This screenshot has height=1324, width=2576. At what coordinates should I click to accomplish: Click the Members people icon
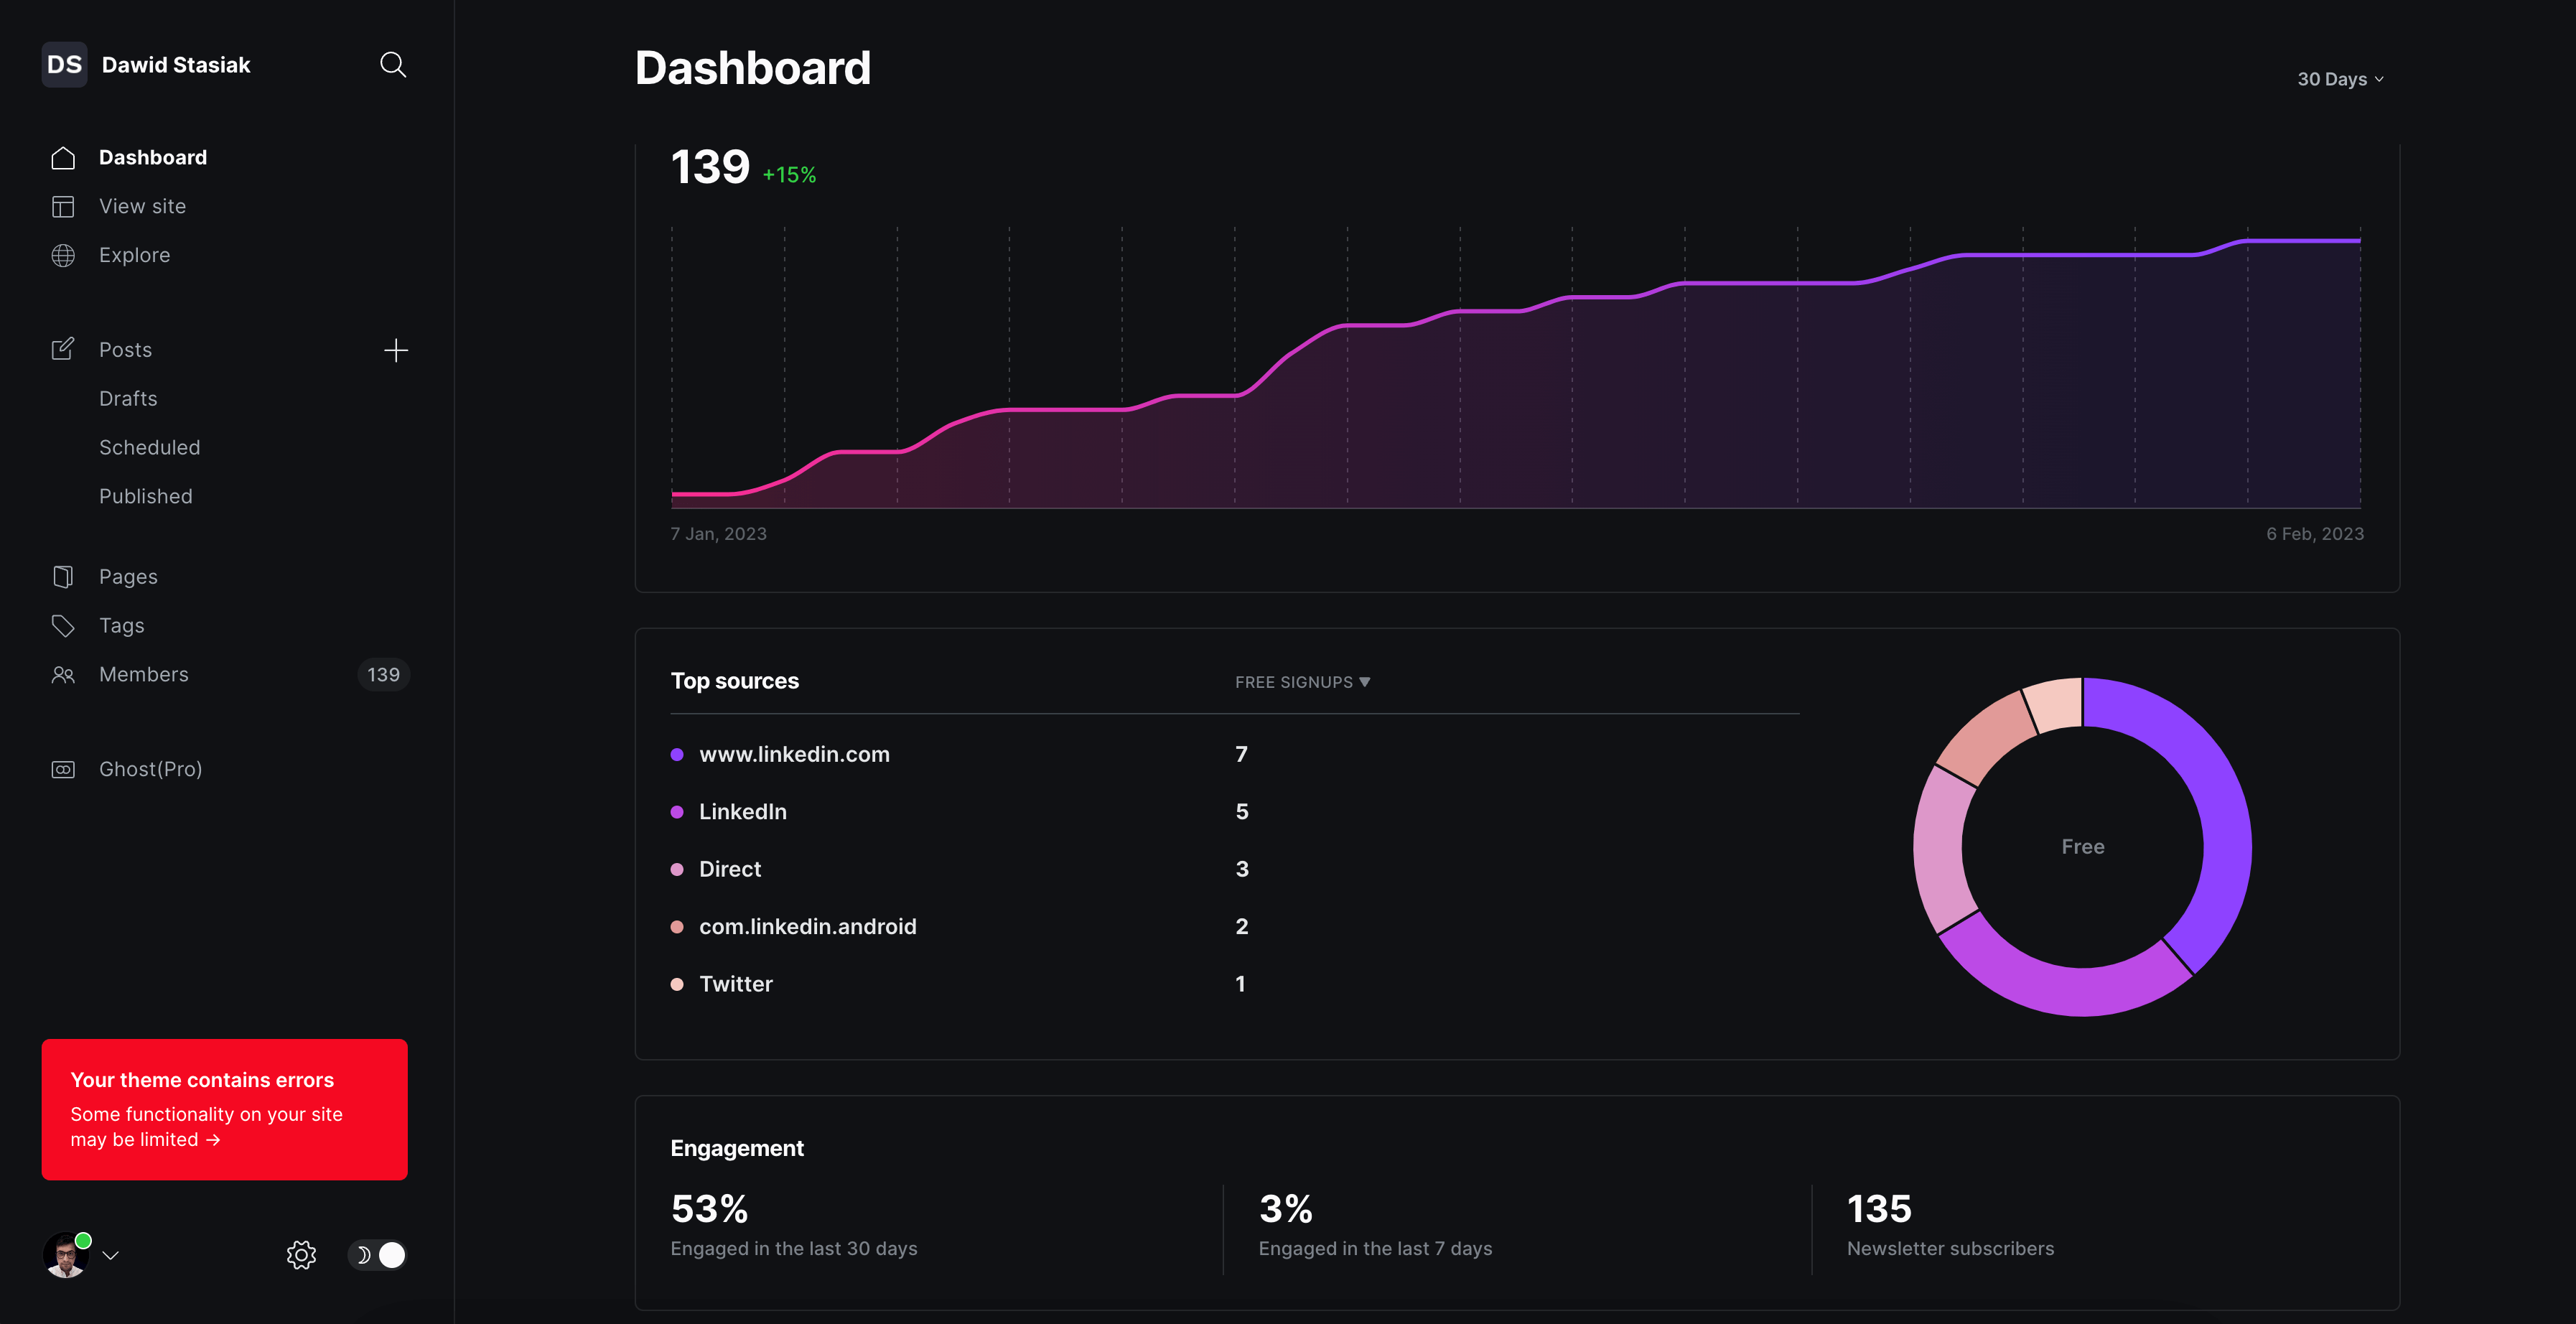(x=63, y=675)
